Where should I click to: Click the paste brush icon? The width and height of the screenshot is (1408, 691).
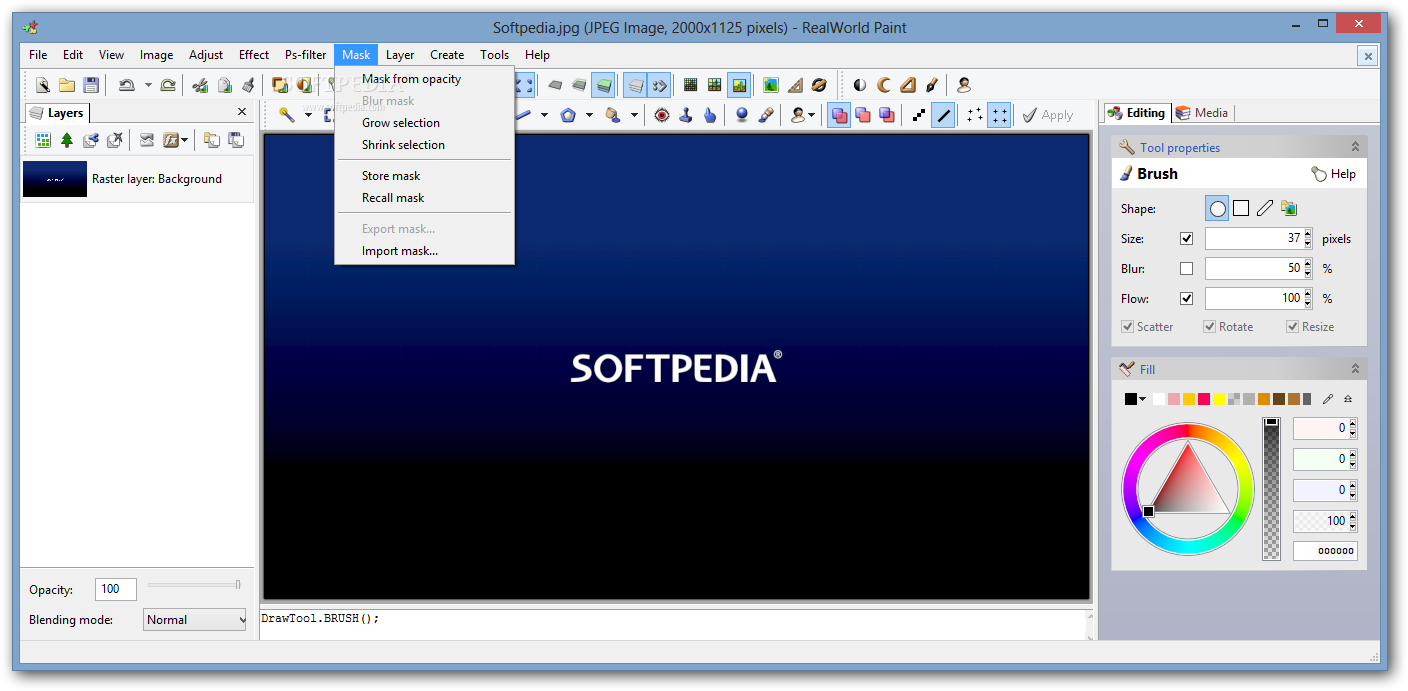click(248, 85)
